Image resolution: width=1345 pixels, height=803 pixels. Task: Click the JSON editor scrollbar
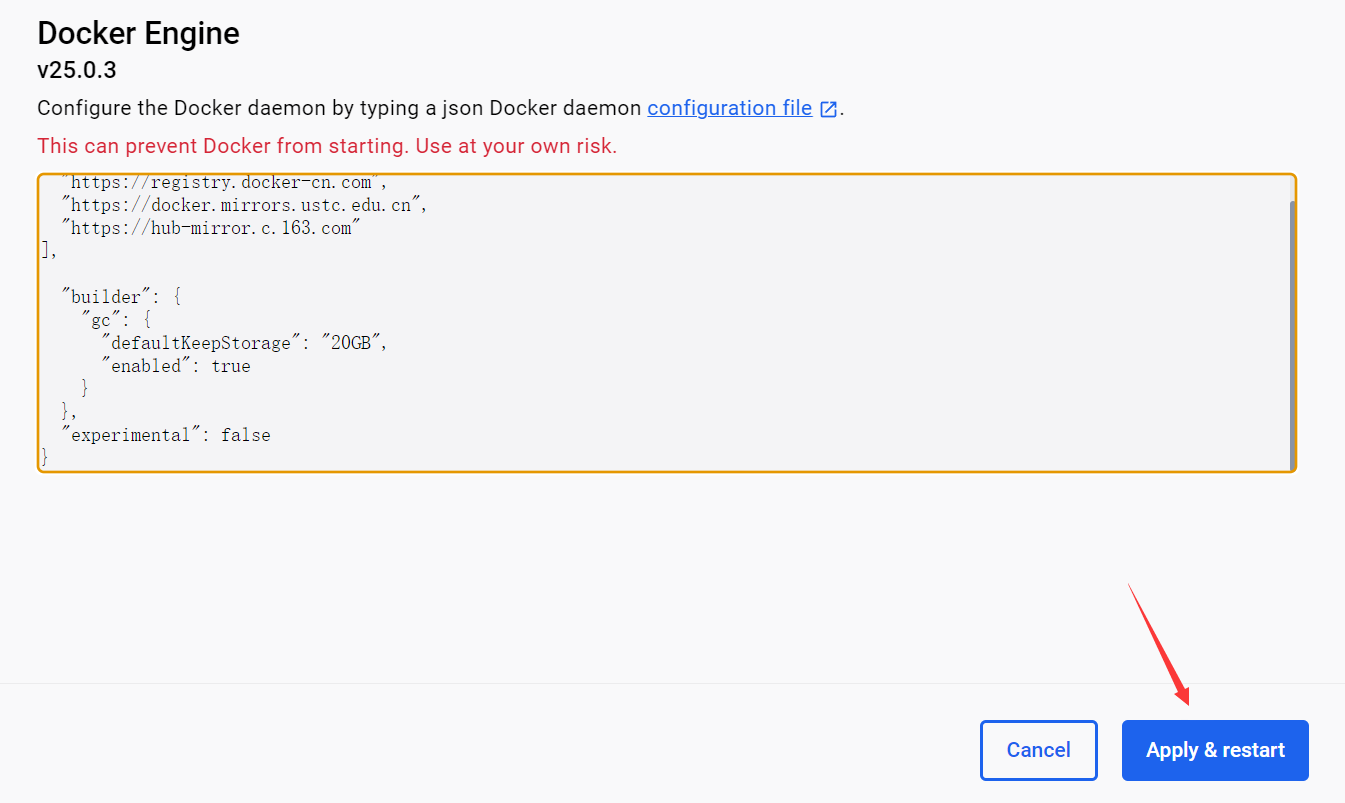point(1292,335)
